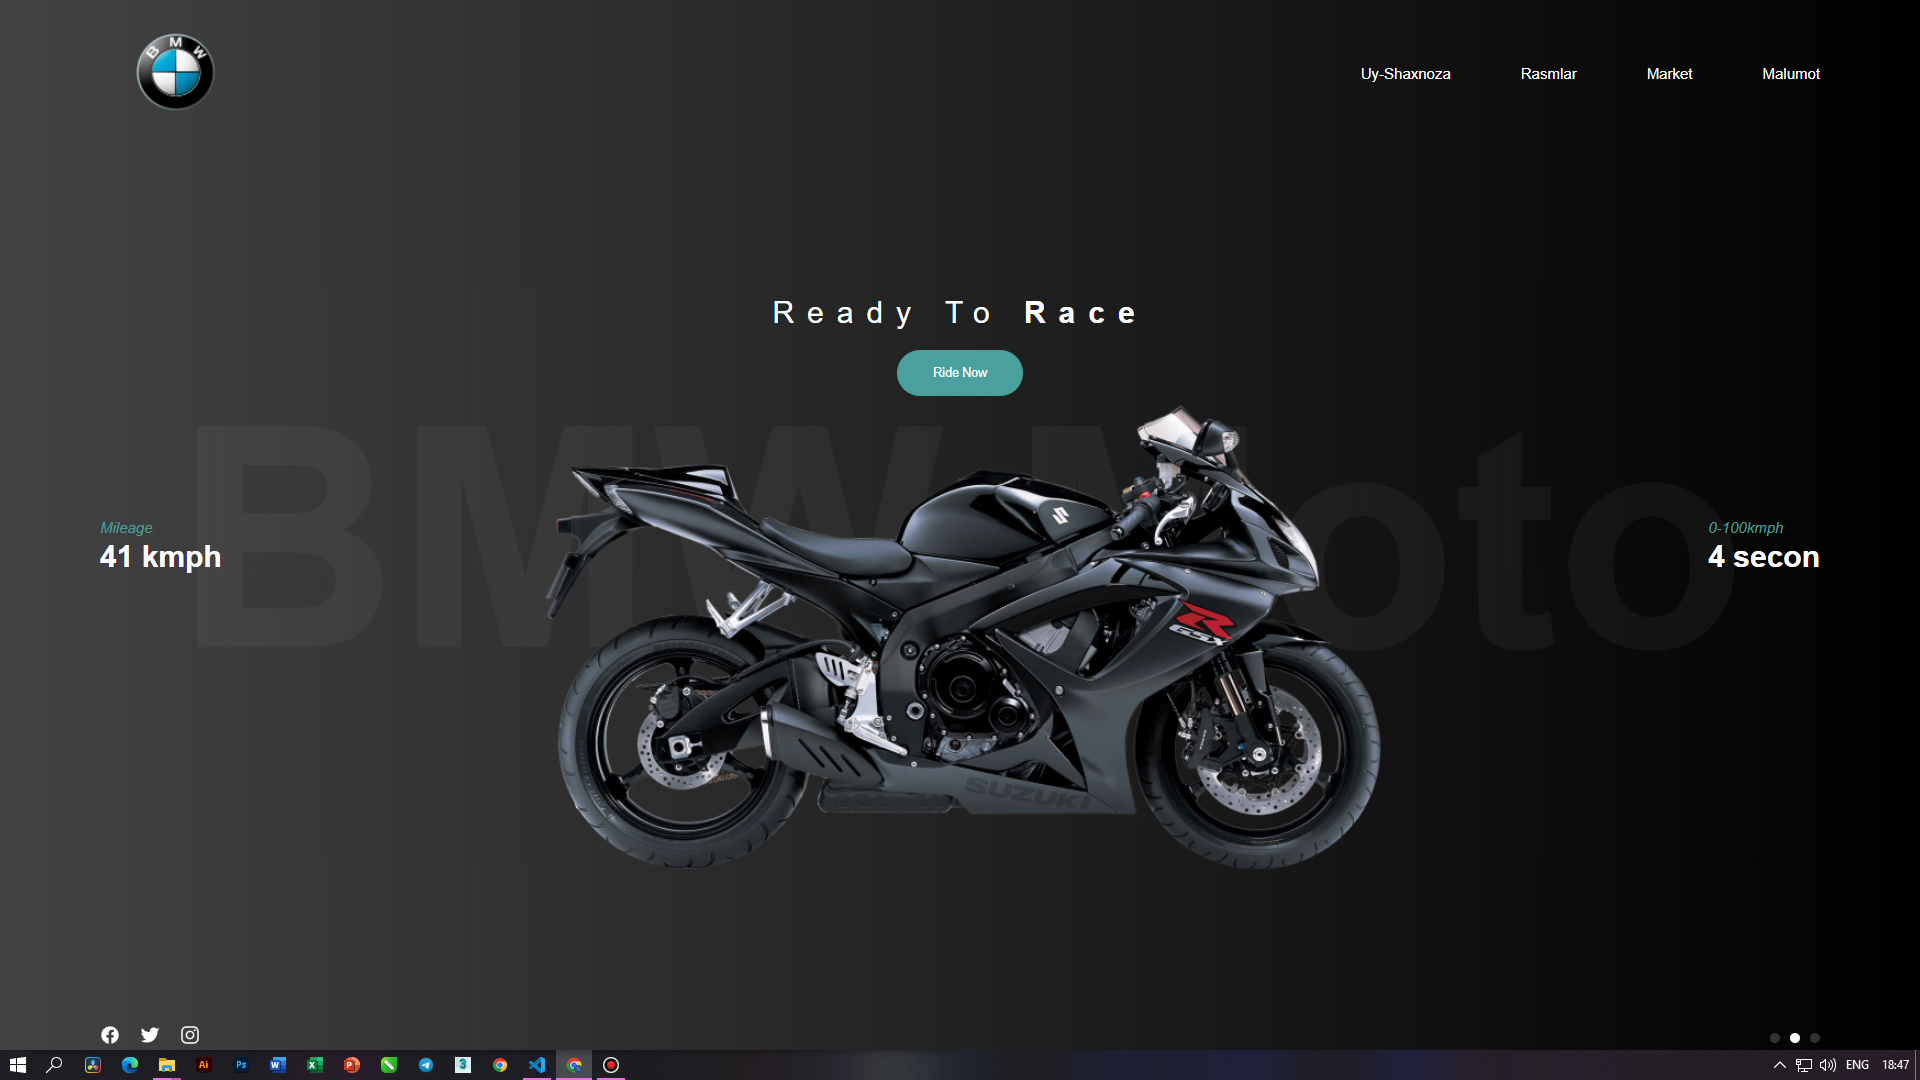Click the Ride Now button
The image size is (1920, 1080).
point(959,372)
